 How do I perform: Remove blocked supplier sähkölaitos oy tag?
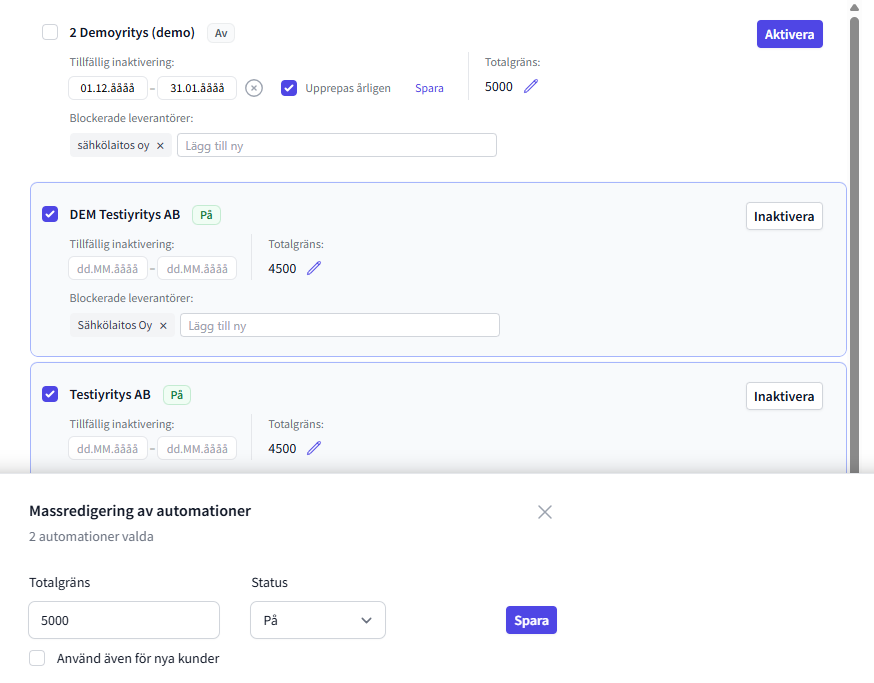[161, 146]
